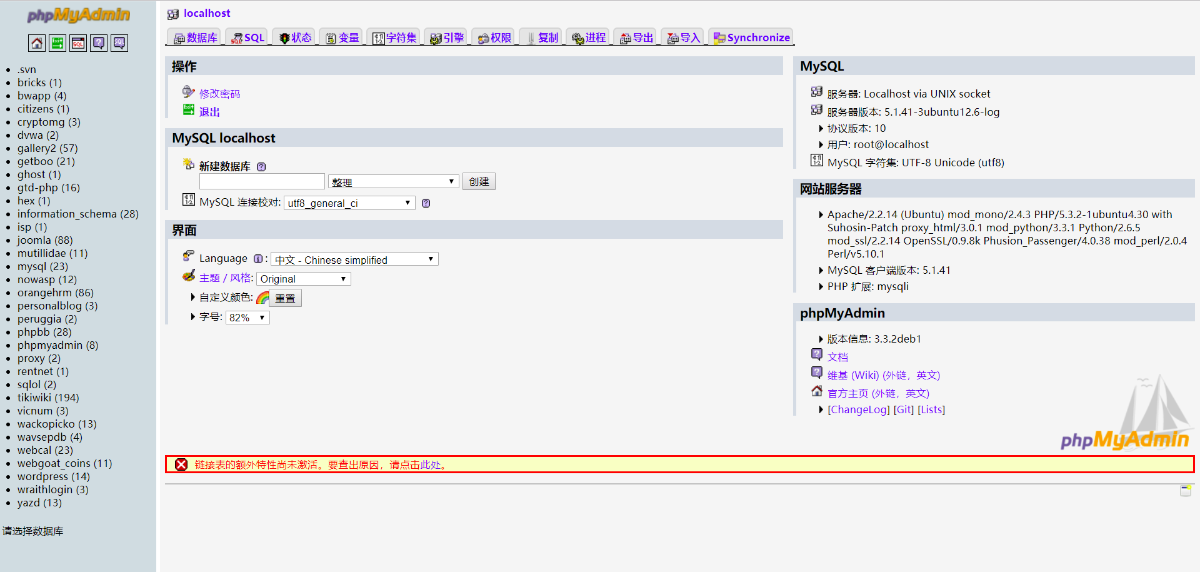1200x572 pixels.
Task: Open SQL documentation icon in sidebar
Action: (x=119, y=43)
